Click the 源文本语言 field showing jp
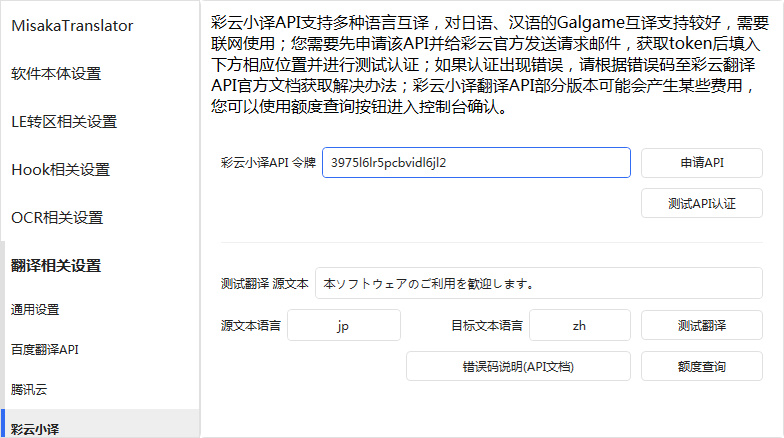This screenshot has height=438, width=784. 342,326
